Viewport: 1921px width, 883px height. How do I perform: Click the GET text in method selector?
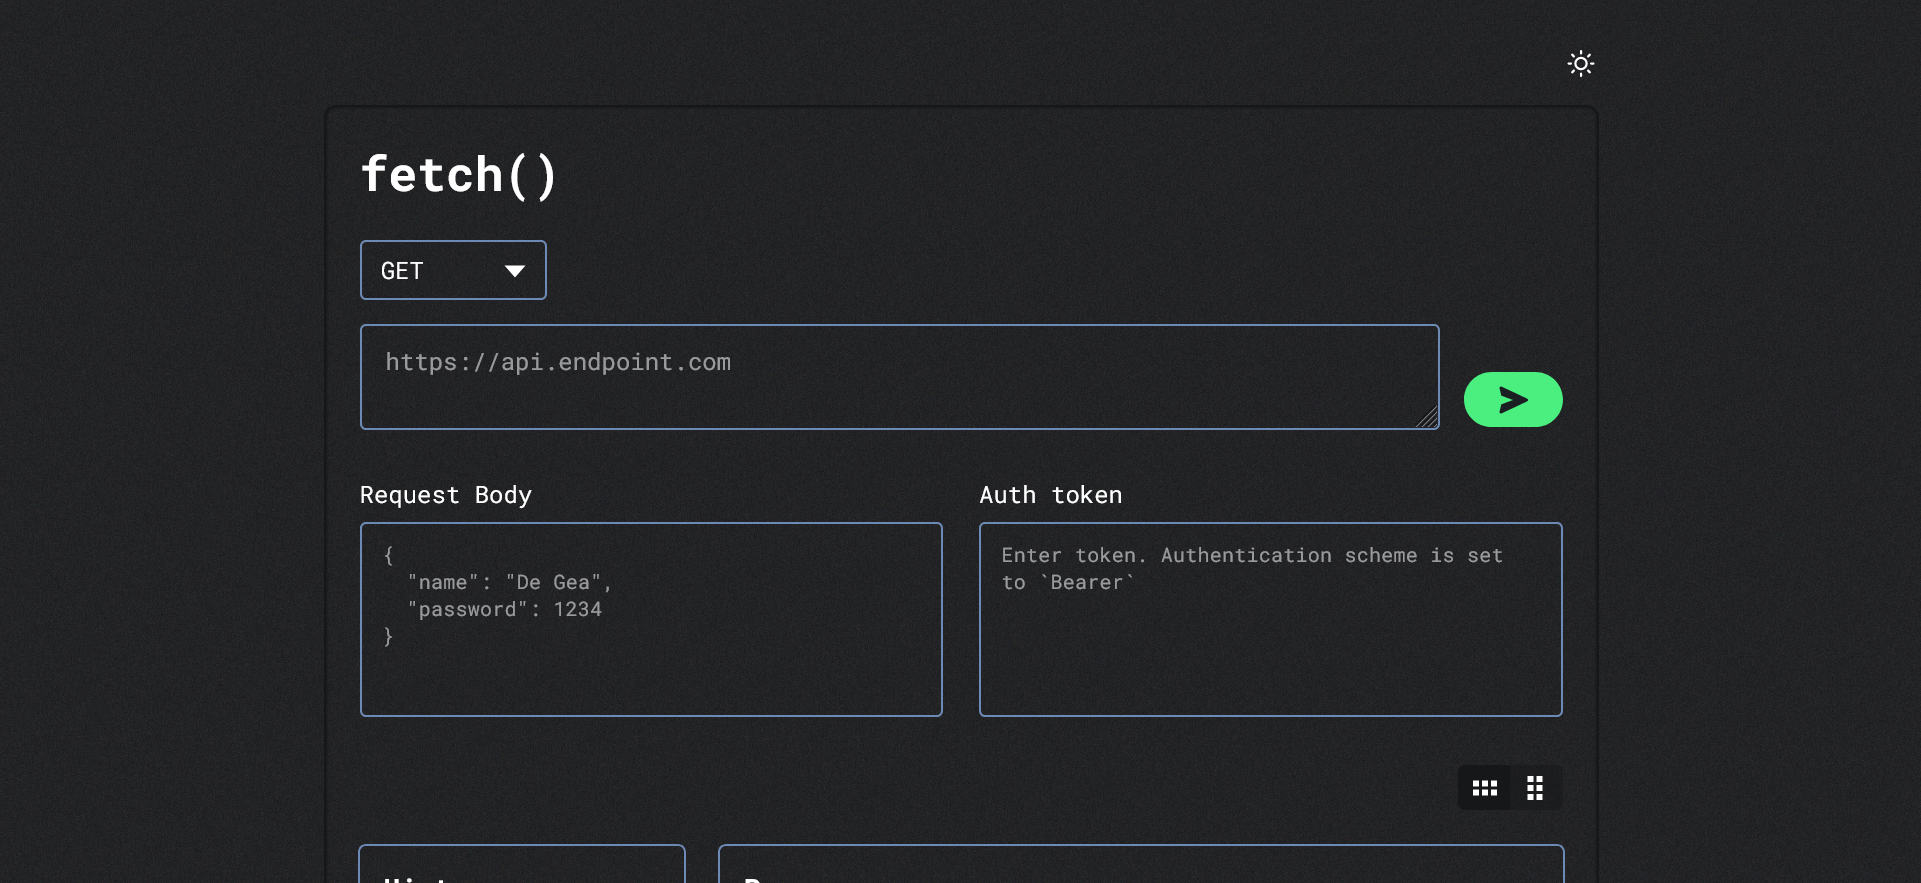click(402, 271)
